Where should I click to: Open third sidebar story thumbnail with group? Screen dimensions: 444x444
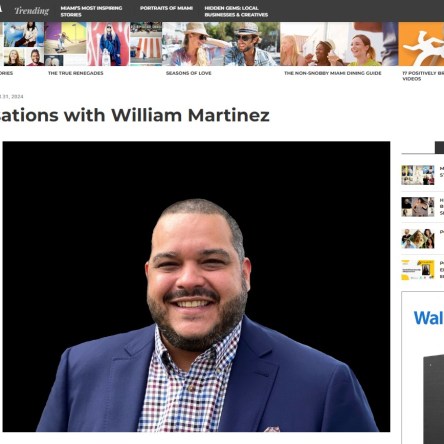point(418,238)
